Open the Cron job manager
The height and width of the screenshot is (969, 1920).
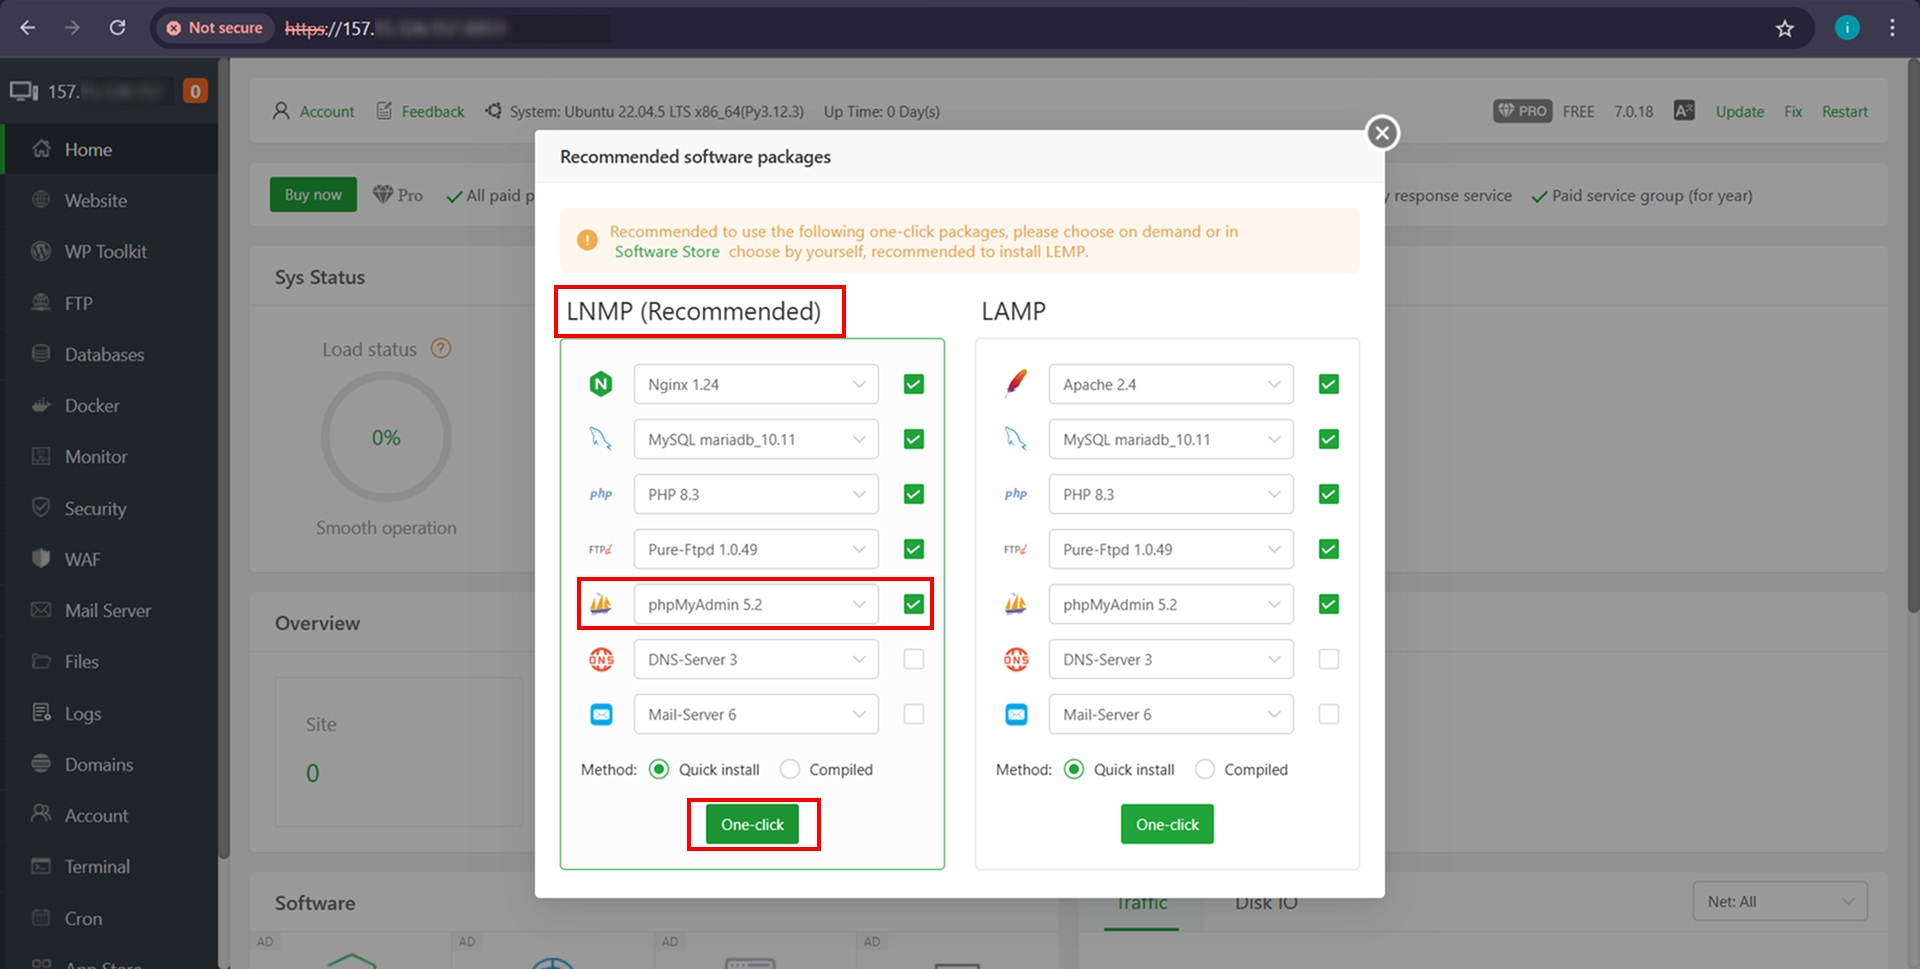point(82,918)
